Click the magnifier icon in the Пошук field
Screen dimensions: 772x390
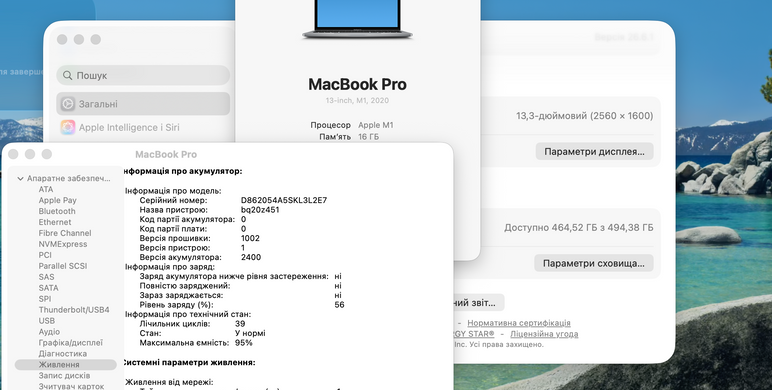[67, 75]
